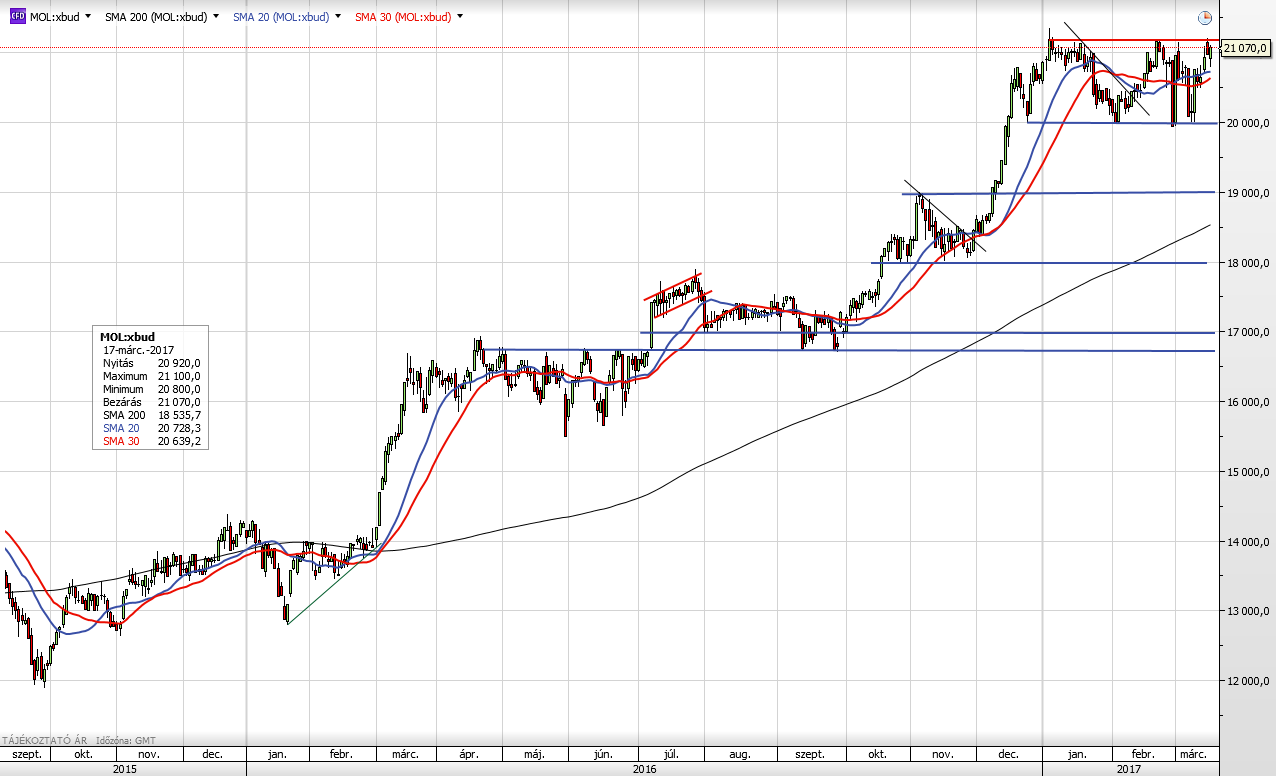The width and height of the screenshot is (1276, 776).
Task: Click the júl. month label on time axis
Action: 672,754
